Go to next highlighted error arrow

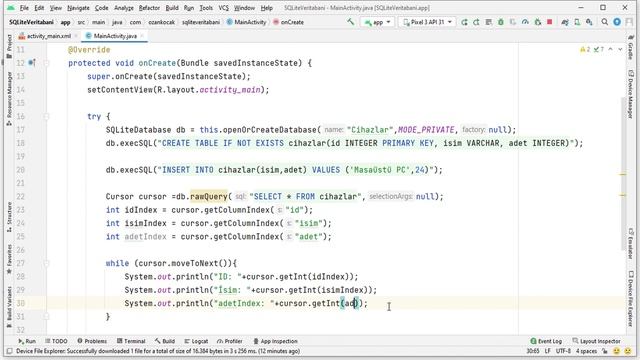(620, 49)
